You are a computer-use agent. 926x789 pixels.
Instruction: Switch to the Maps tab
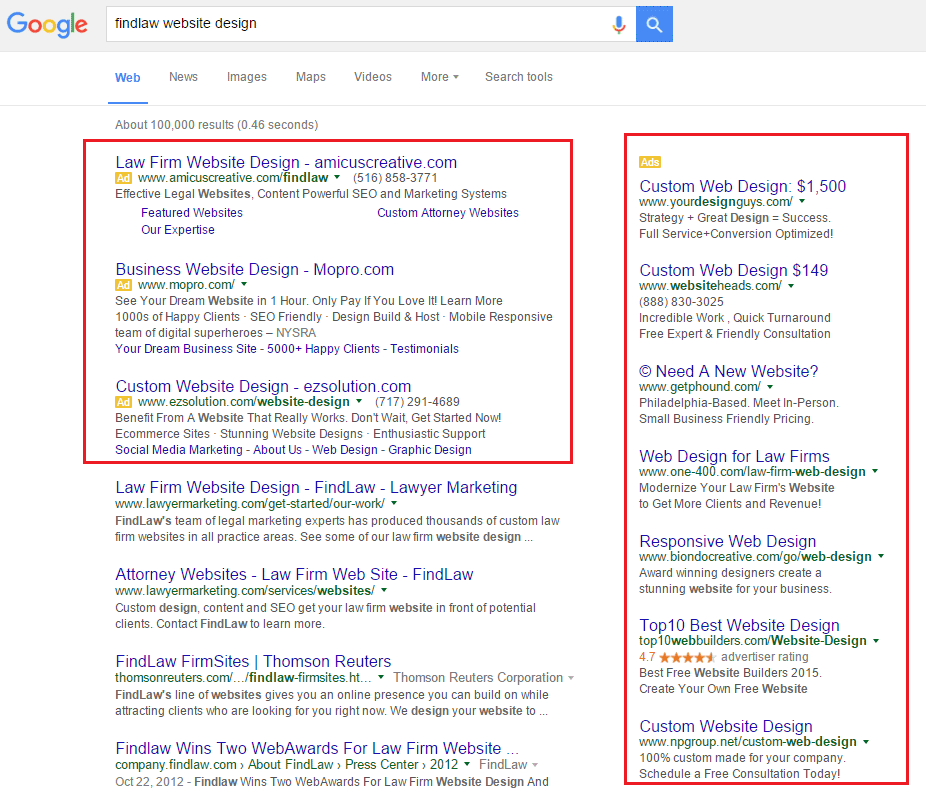point(311,77)
